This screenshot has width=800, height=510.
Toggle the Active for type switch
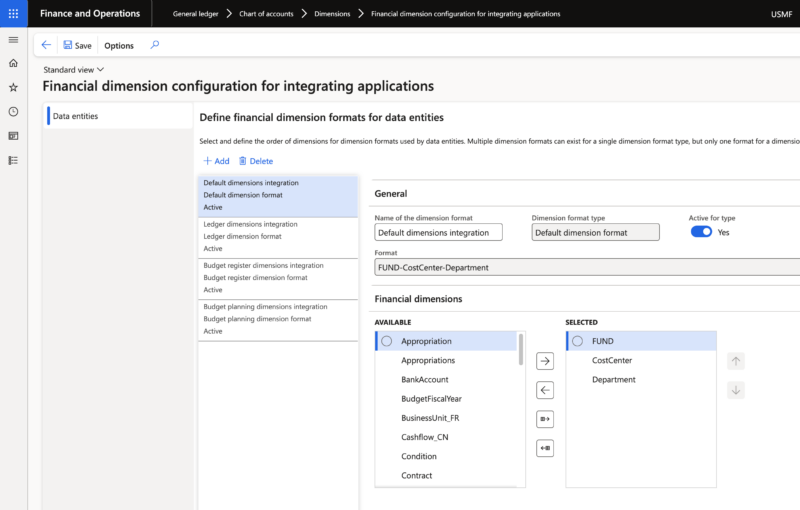(701, 232)
